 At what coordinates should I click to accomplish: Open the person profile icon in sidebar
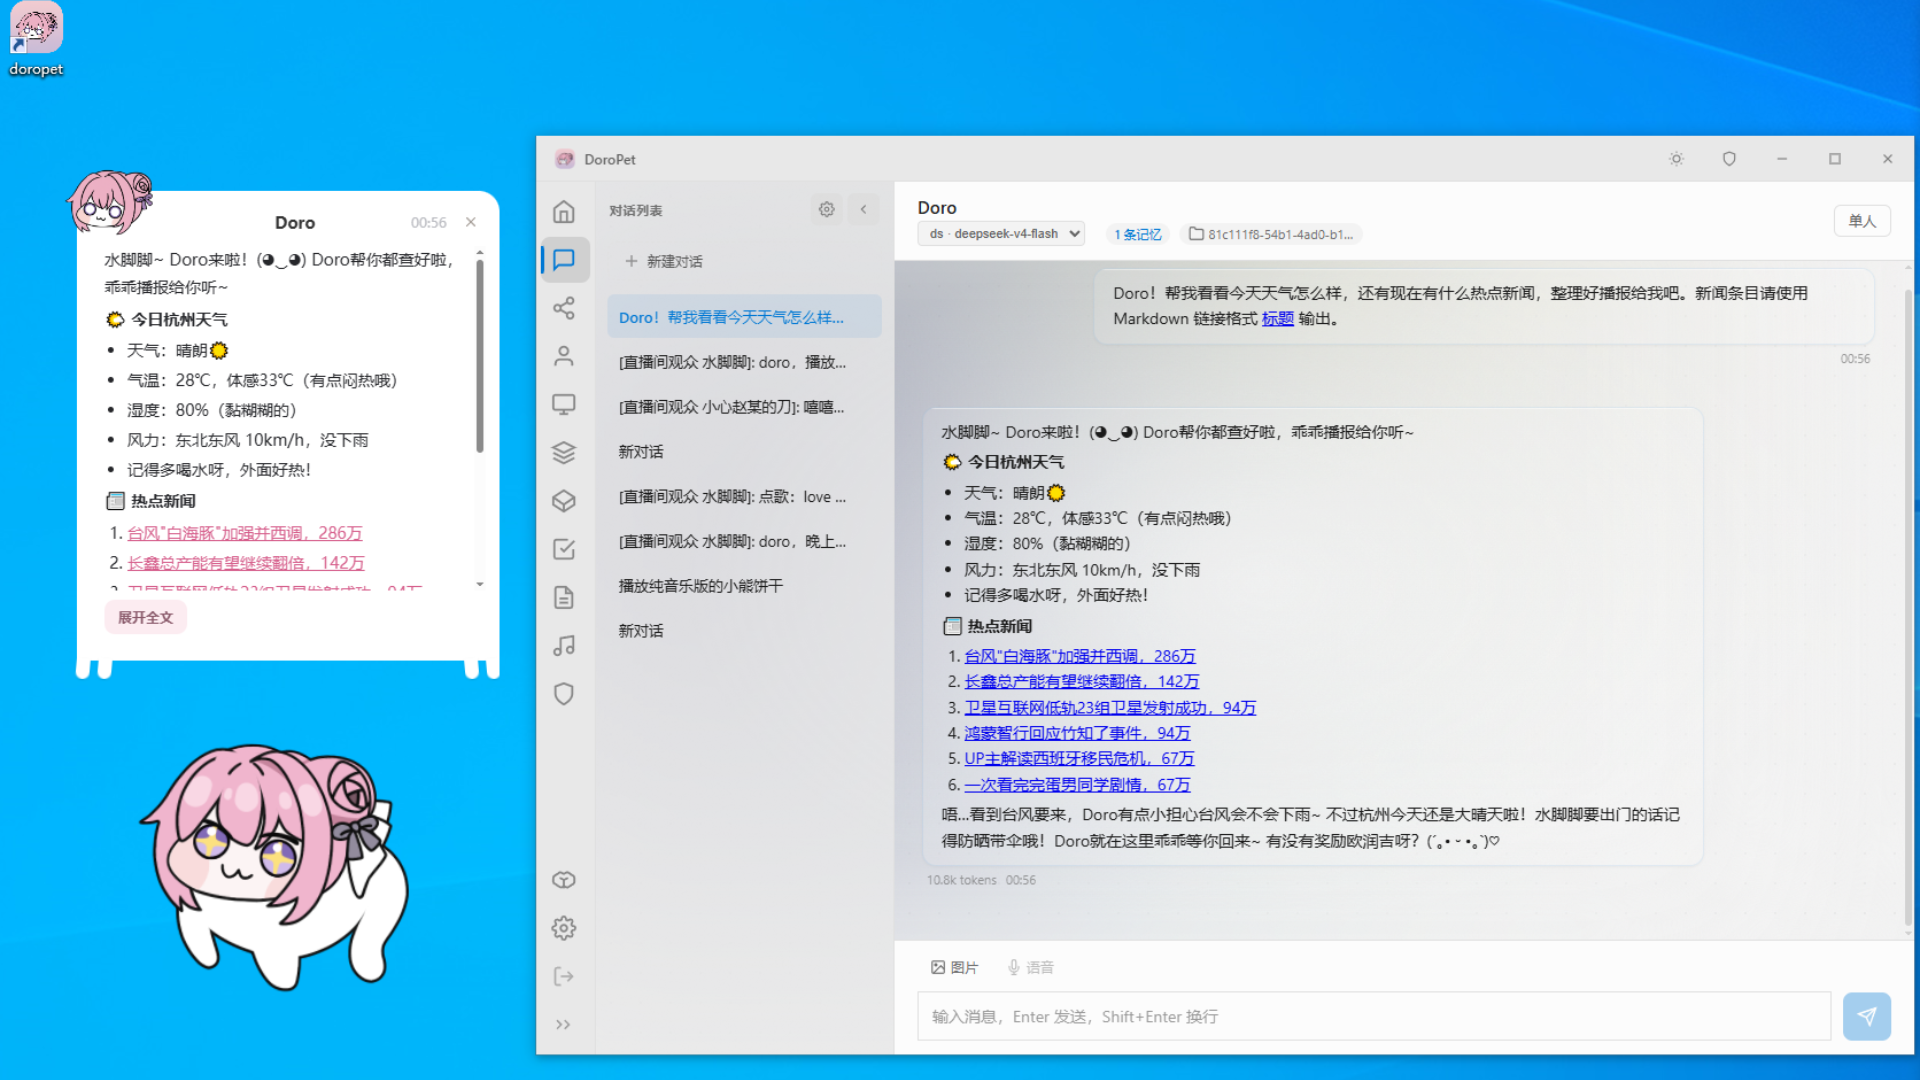[564, 356]
